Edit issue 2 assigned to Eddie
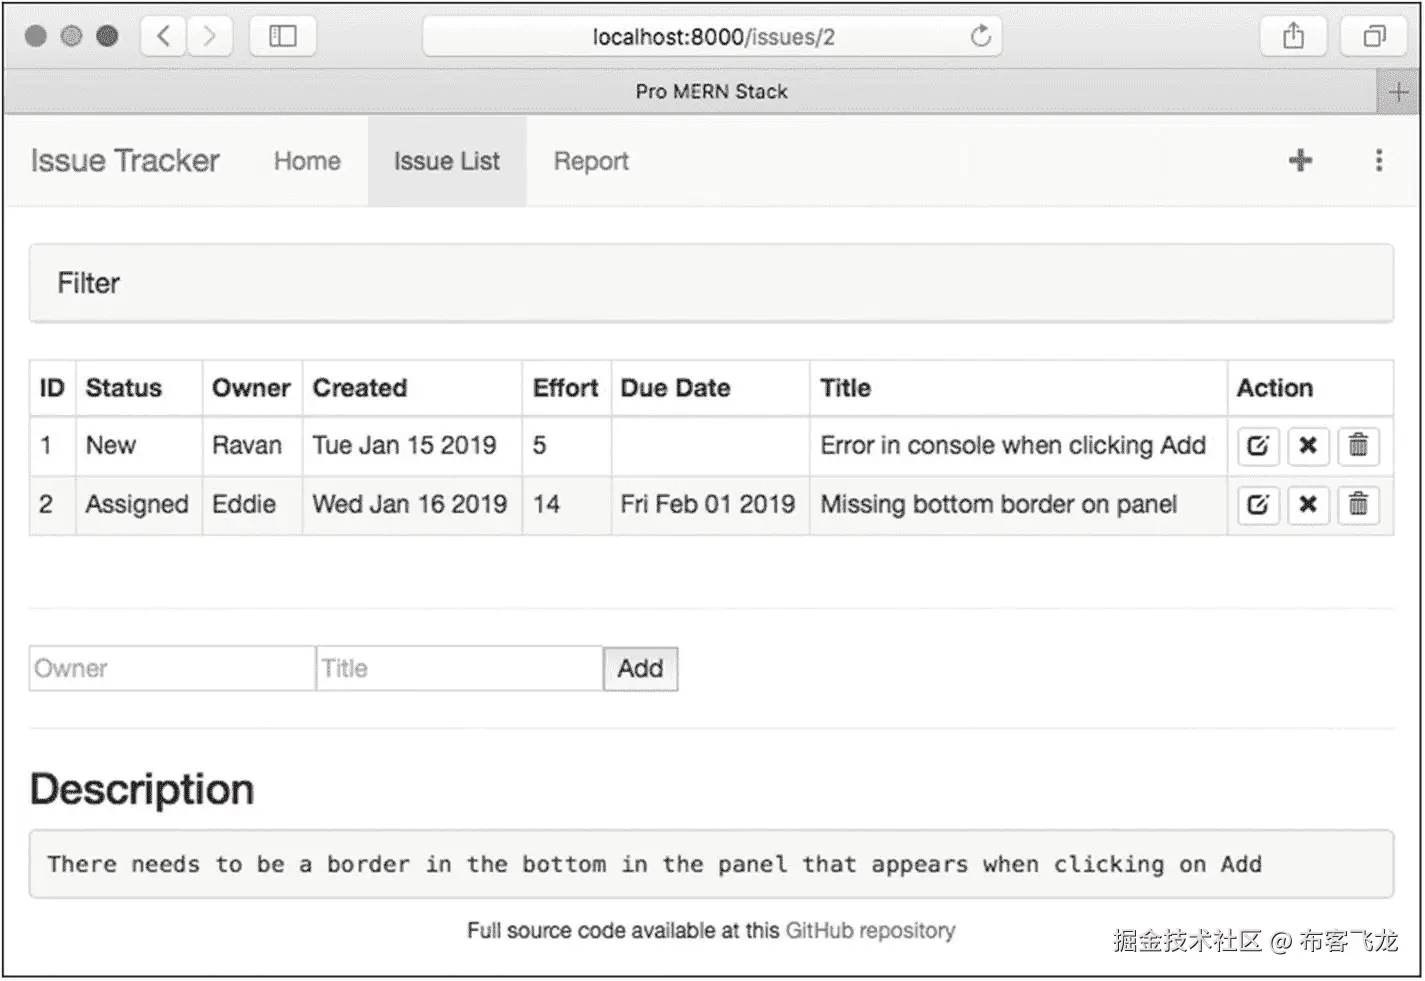Viewport: 1425px width, 981px height. click(x=1258, y=505)
